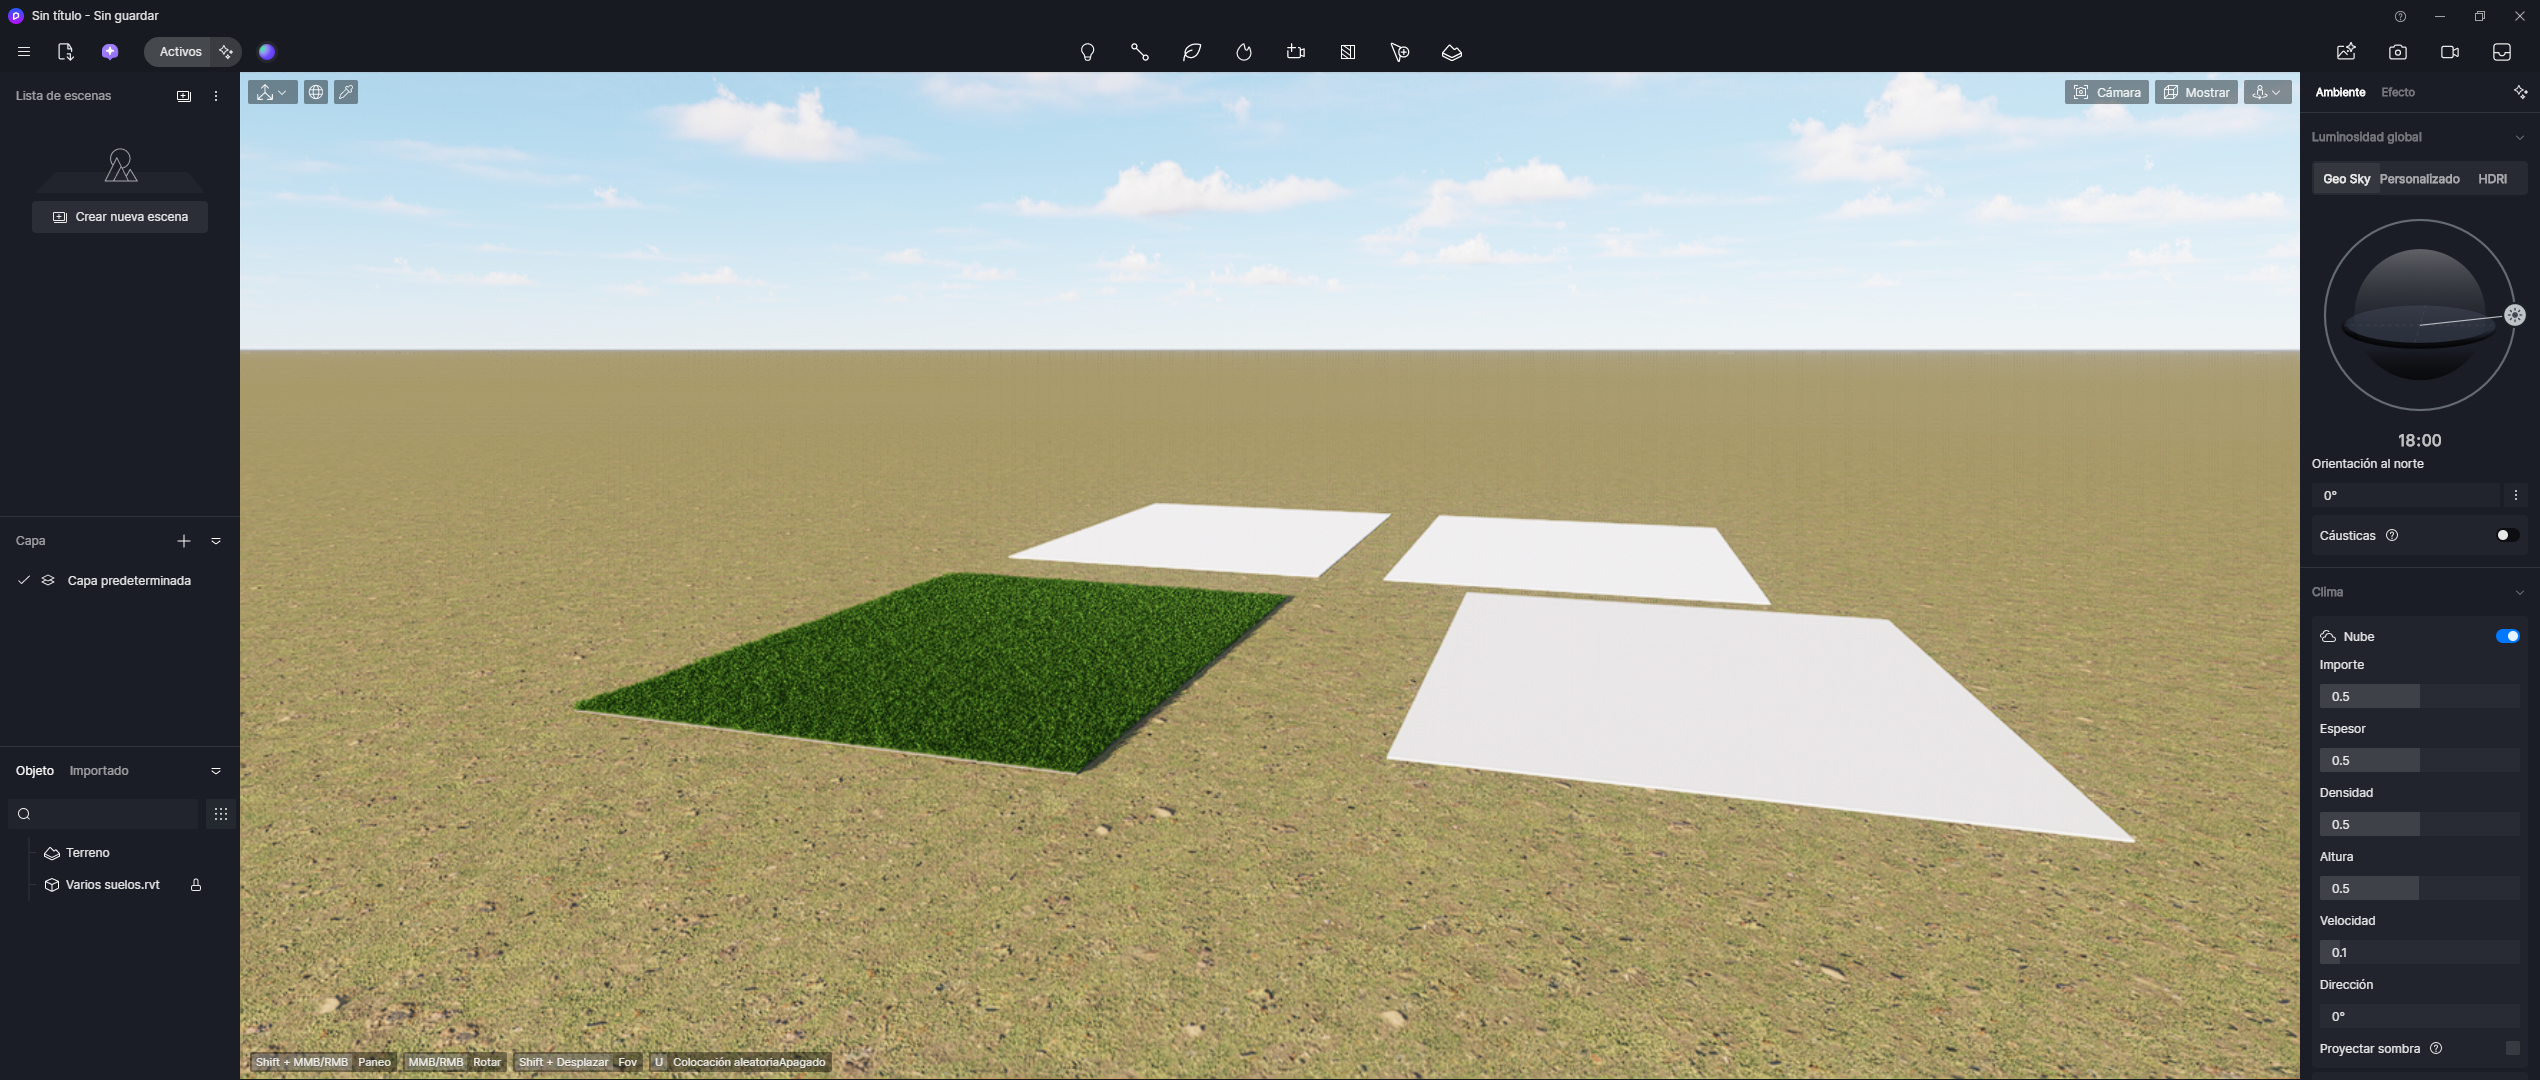The width and height of the screenshot is (2540, 1080).
Task: Select the HDRI sky tab
Action: [x=2491, y=179]
